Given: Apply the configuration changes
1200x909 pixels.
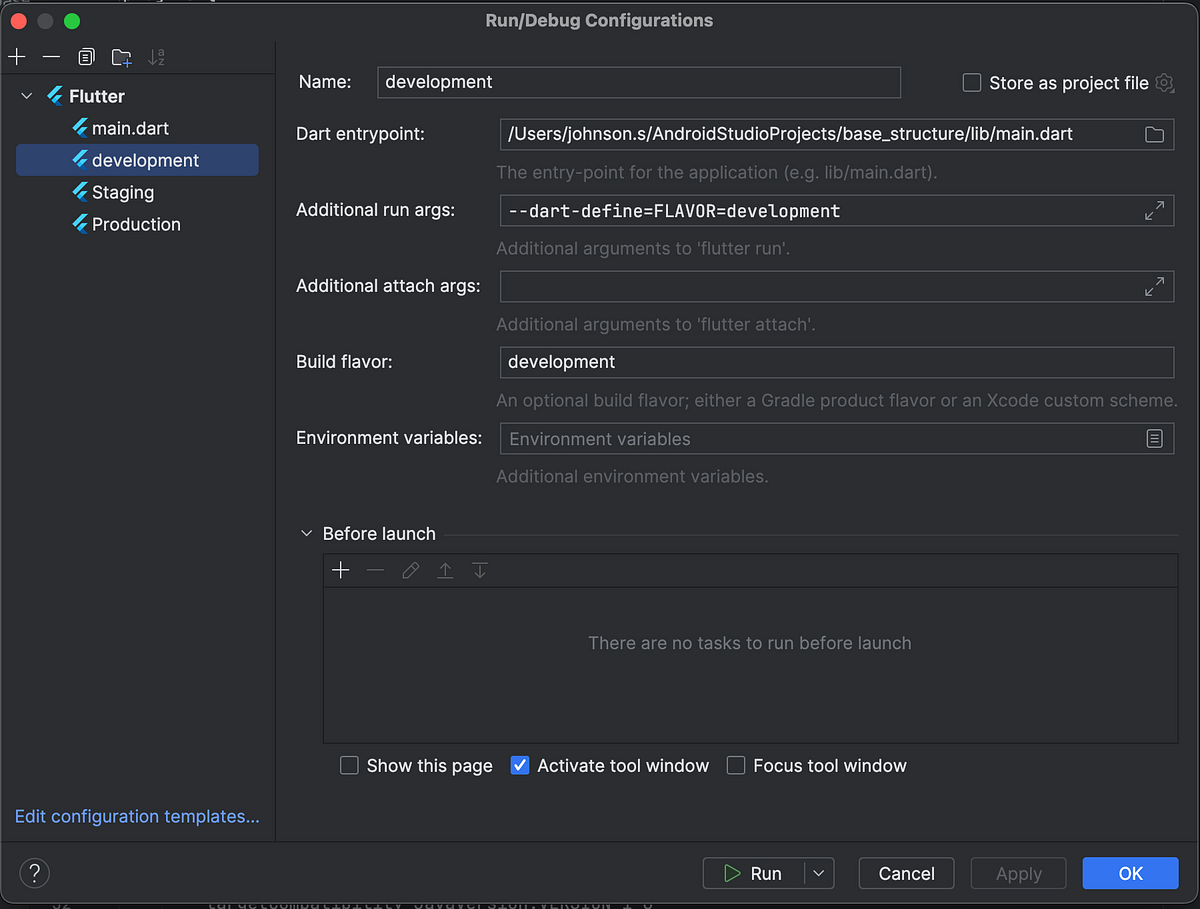Looking at the screenshot, I should tap(1018, 873).
